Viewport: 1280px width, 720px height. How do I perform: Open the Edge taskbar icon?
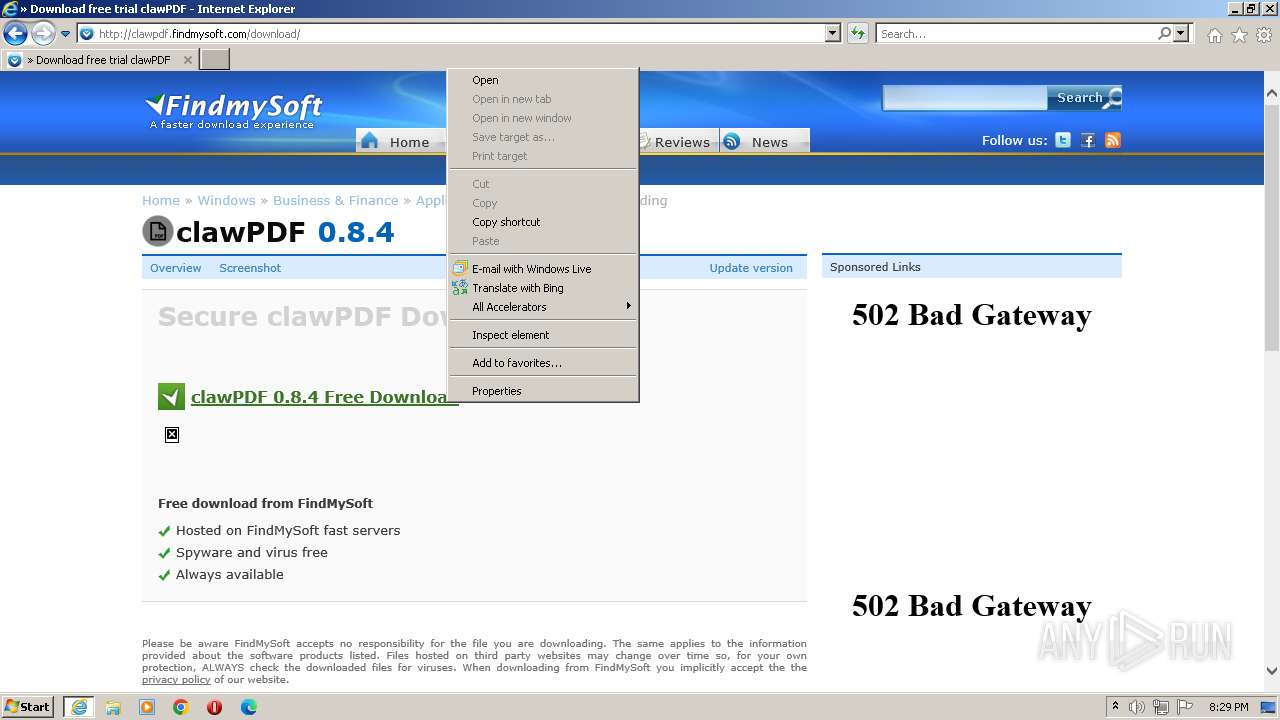249,707
